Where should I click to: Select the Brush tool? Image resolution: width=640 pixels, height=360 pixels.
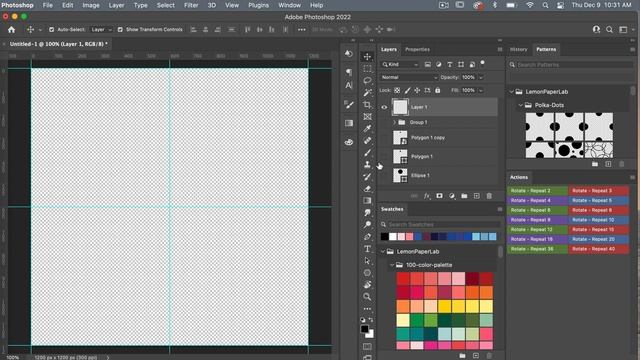(x=367, y=153)
